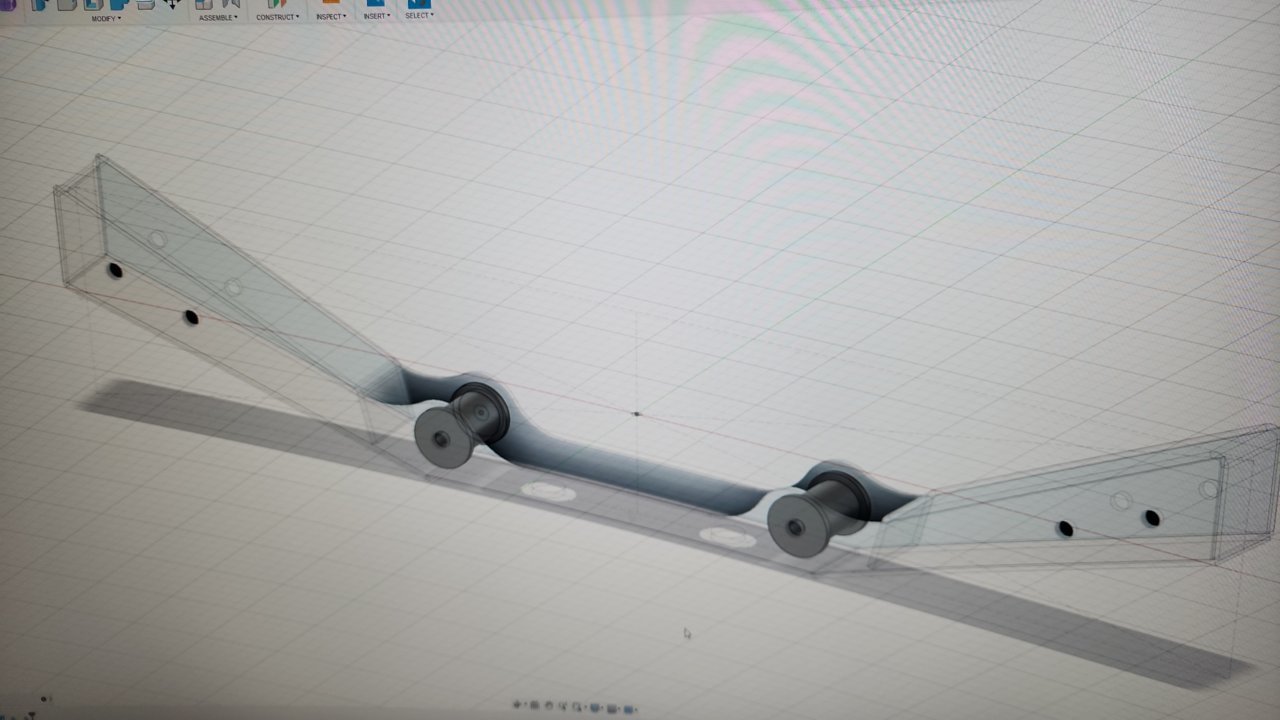
Task: Open the MODIFY dropdown menu
Action: point(105,18)
